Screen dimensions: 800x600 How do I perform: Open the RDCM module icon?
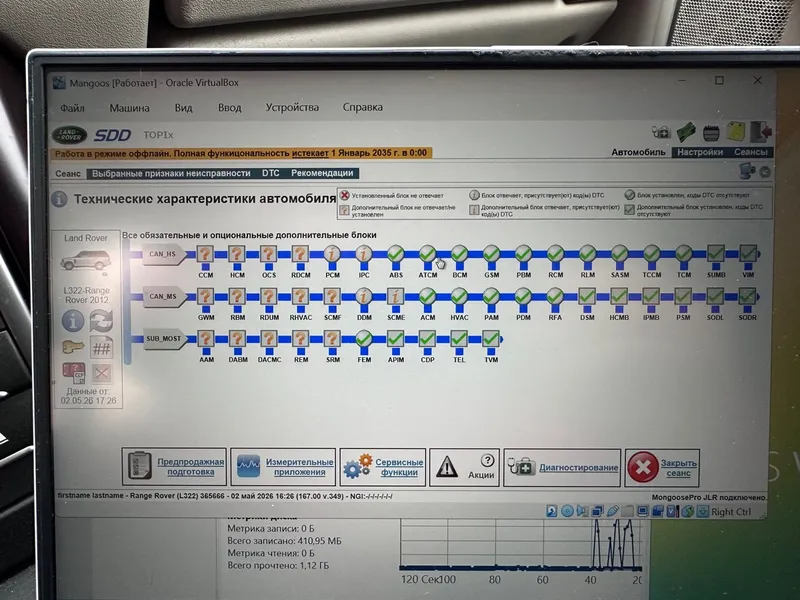[x=301, y=254]
